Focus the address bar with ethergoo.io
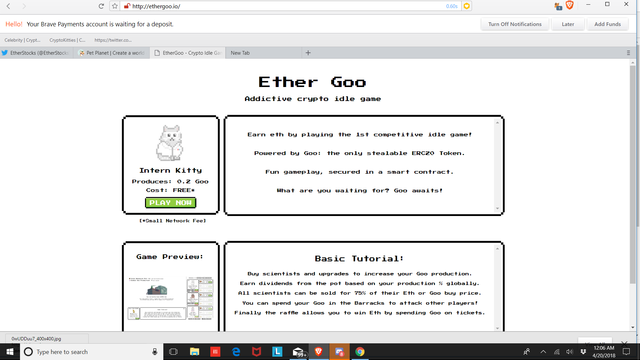 tap(286, 6)
